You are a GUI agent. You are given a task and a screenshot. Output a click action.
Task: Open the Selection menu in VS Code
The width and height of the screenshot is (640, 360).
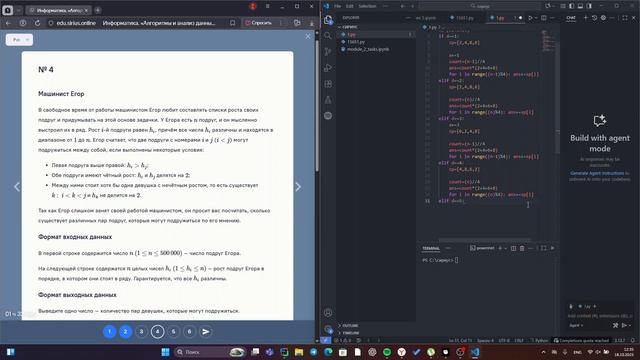click(x=367, y=6)
